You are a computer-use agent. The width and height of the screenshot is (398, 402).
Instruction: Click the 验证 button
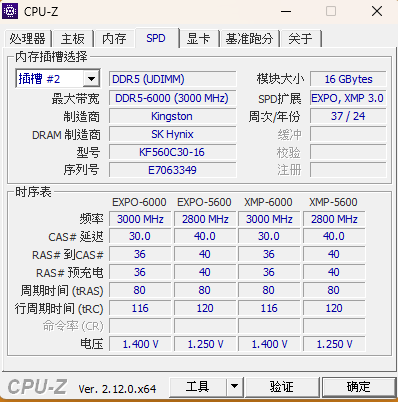(x=282, y=386)
